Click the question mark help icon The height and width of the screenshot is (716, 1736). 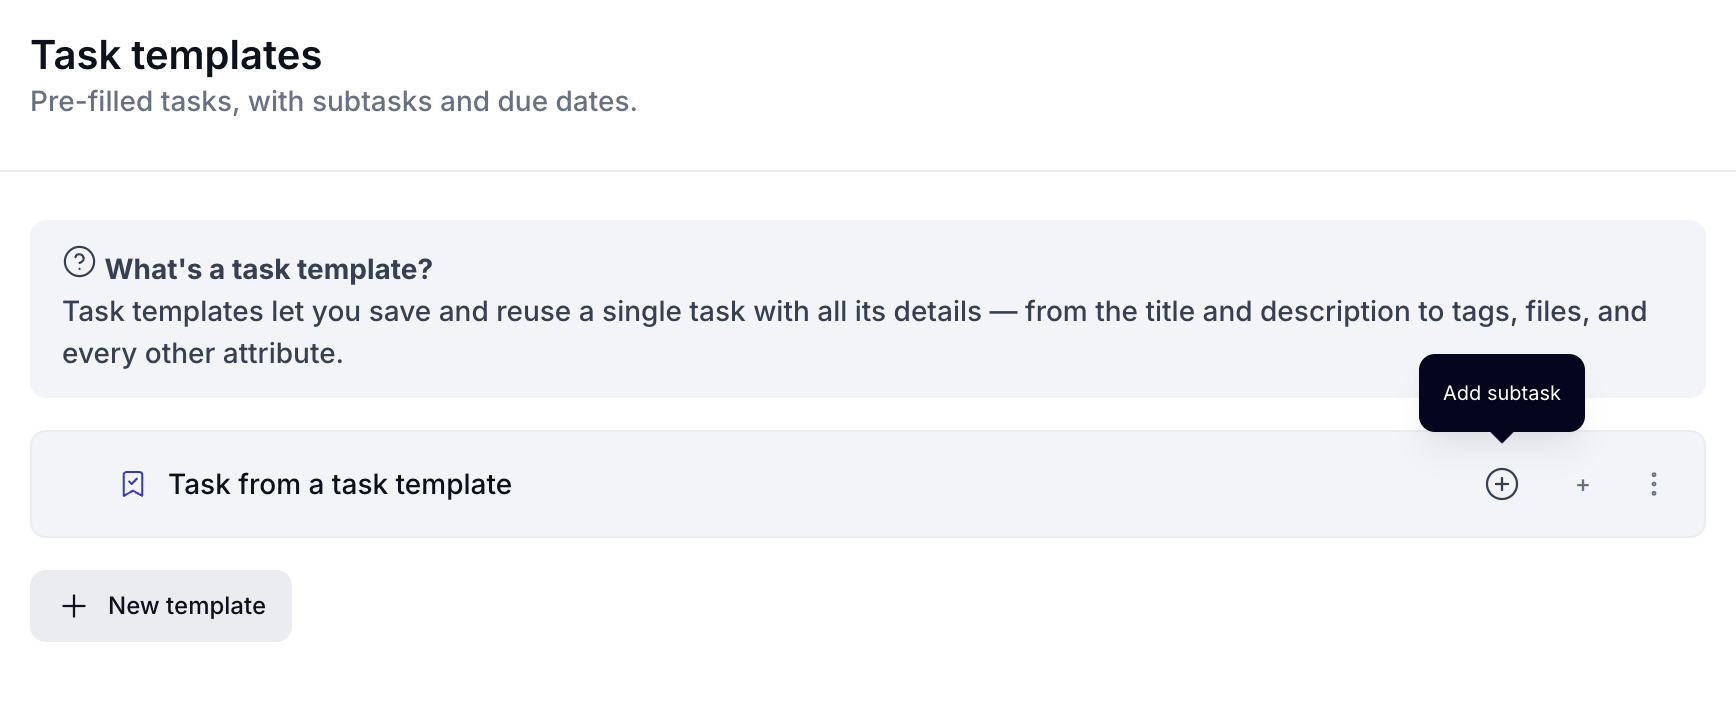(x=79, y=262)
